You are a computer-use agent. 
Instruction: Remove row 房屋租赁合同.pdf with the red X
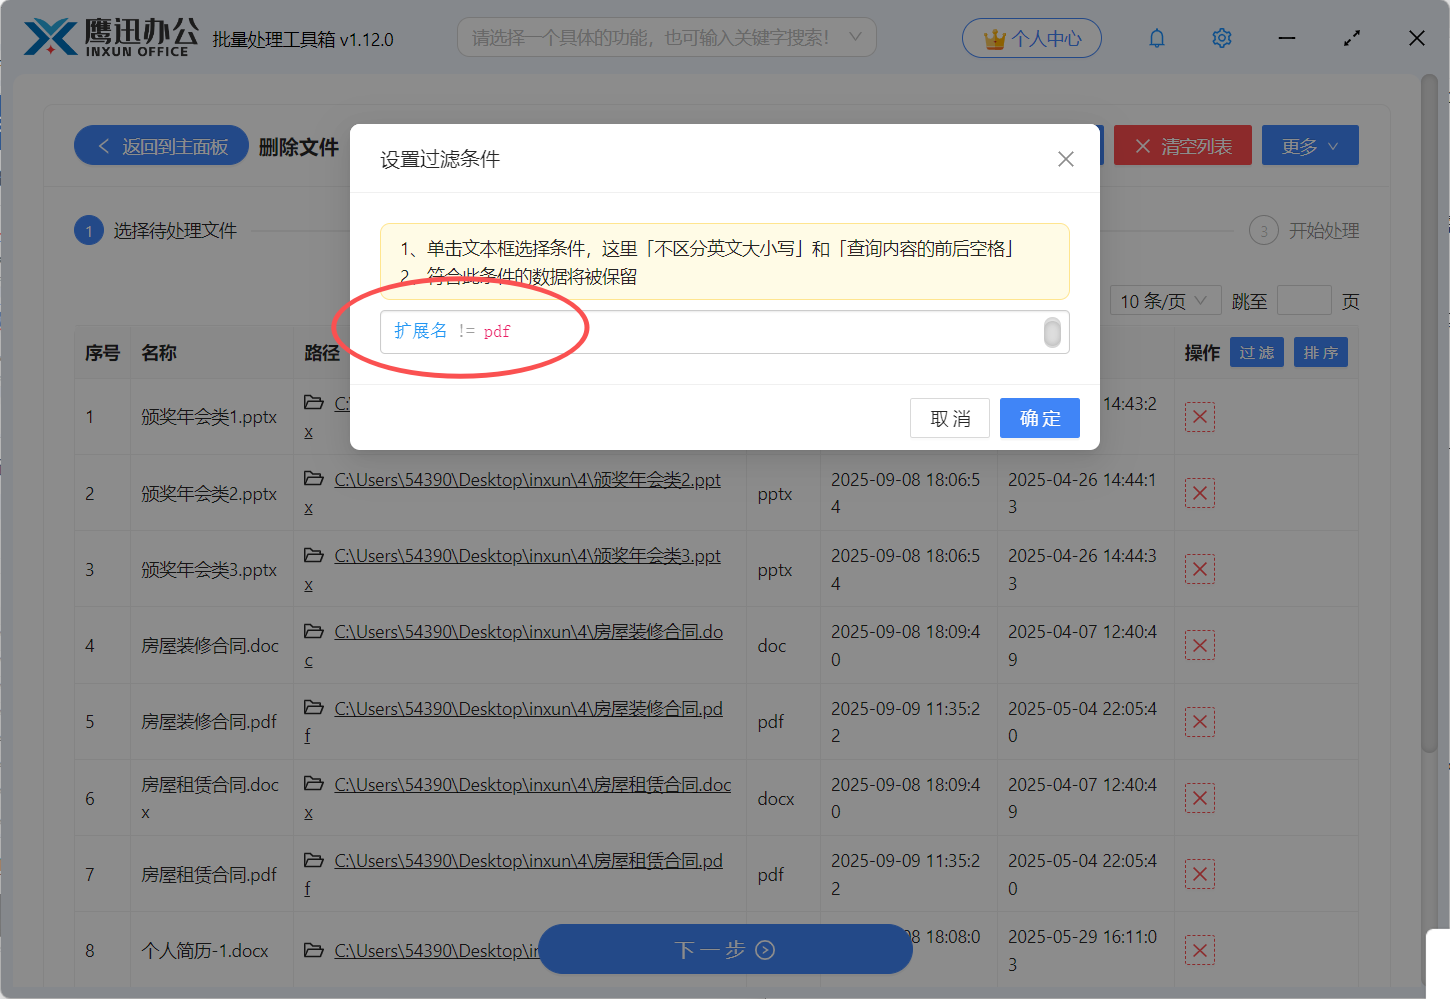pos(1200,874)
